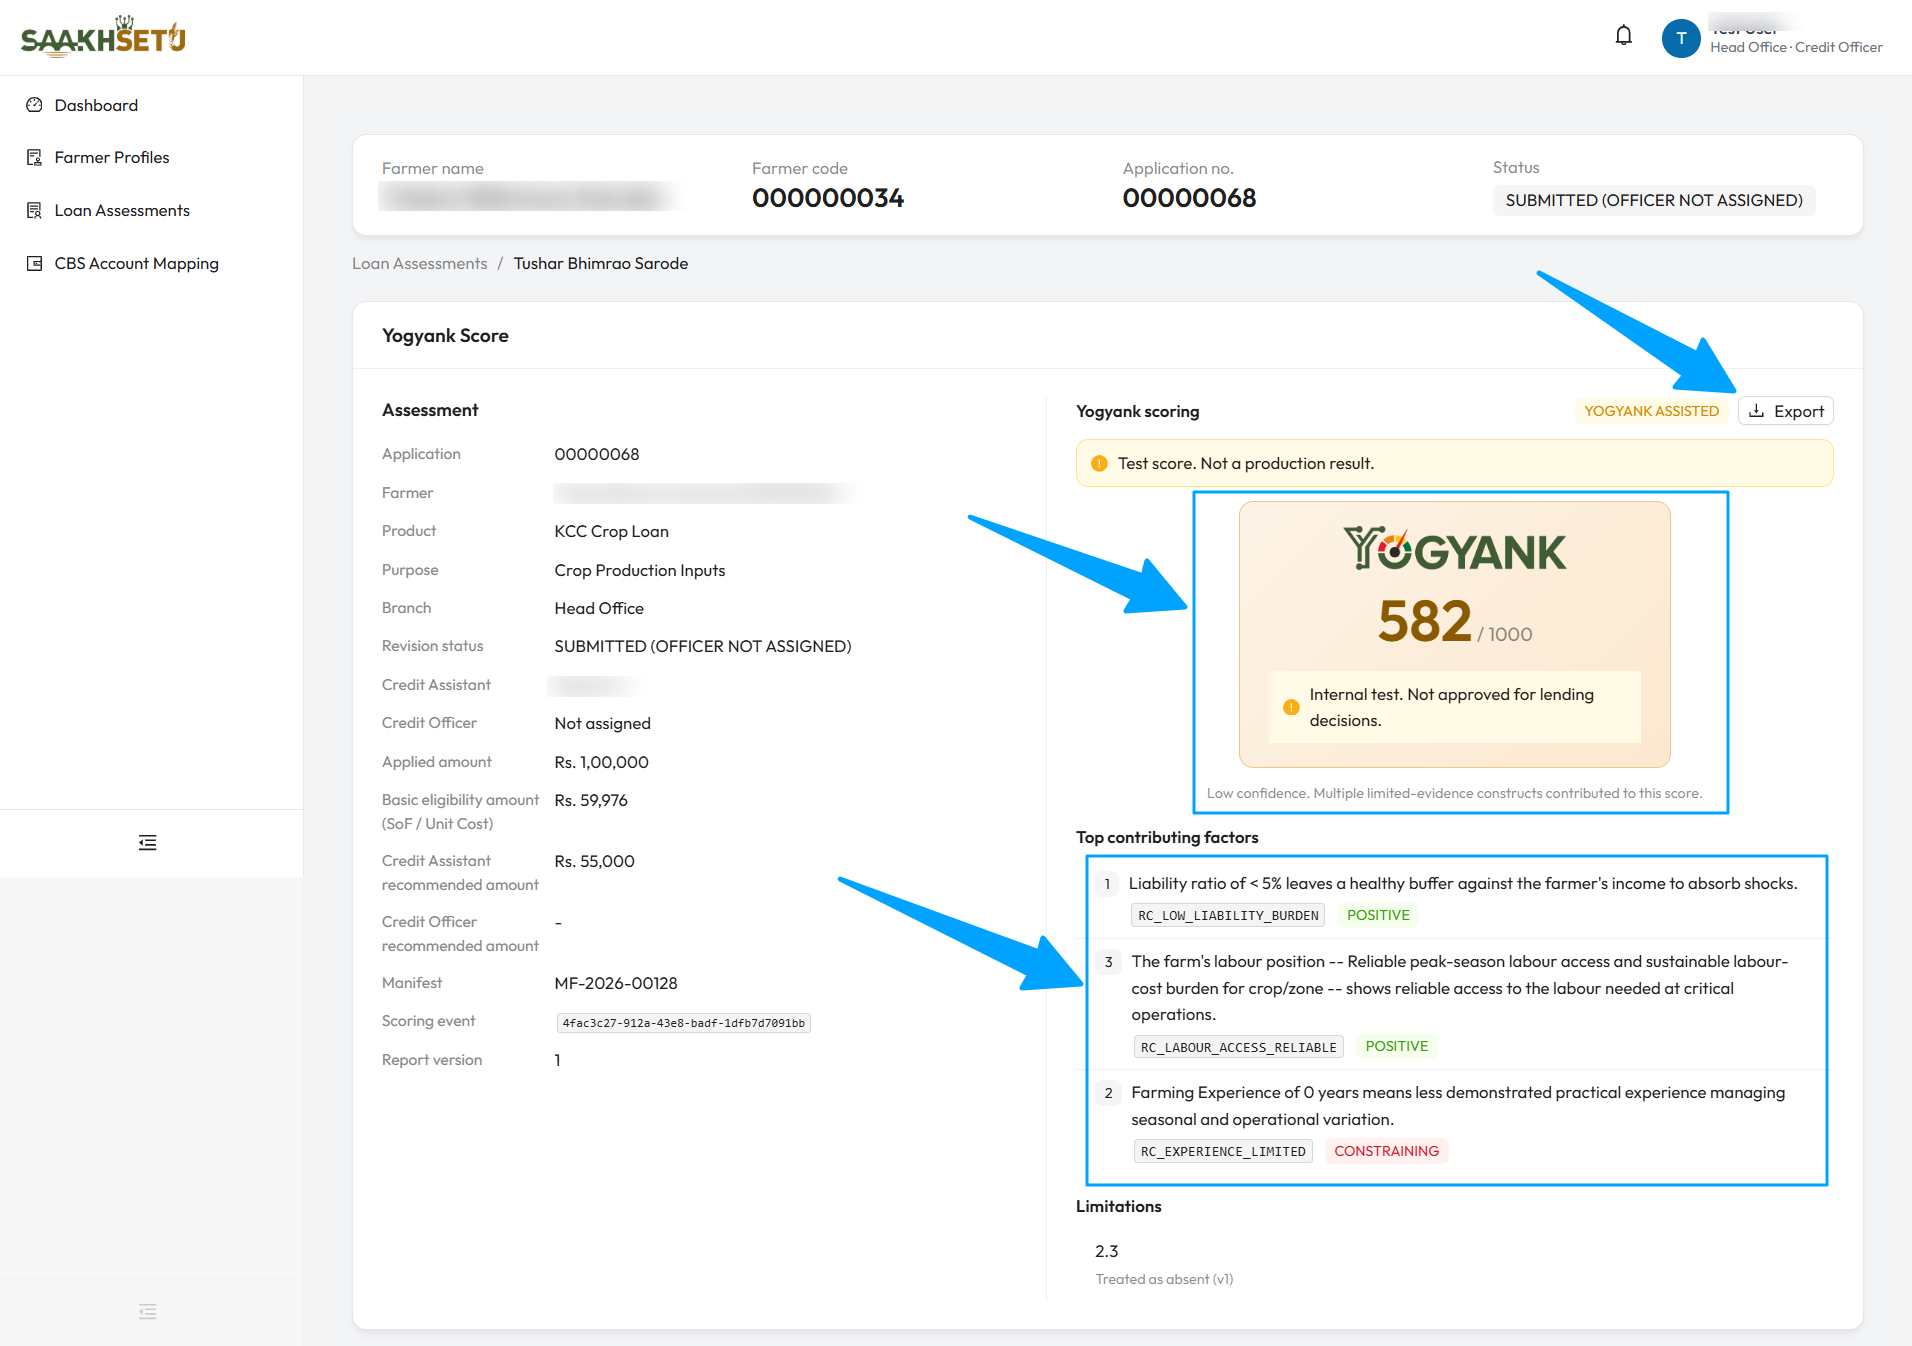Click factor number 2 badge

click(1108, 1093)
